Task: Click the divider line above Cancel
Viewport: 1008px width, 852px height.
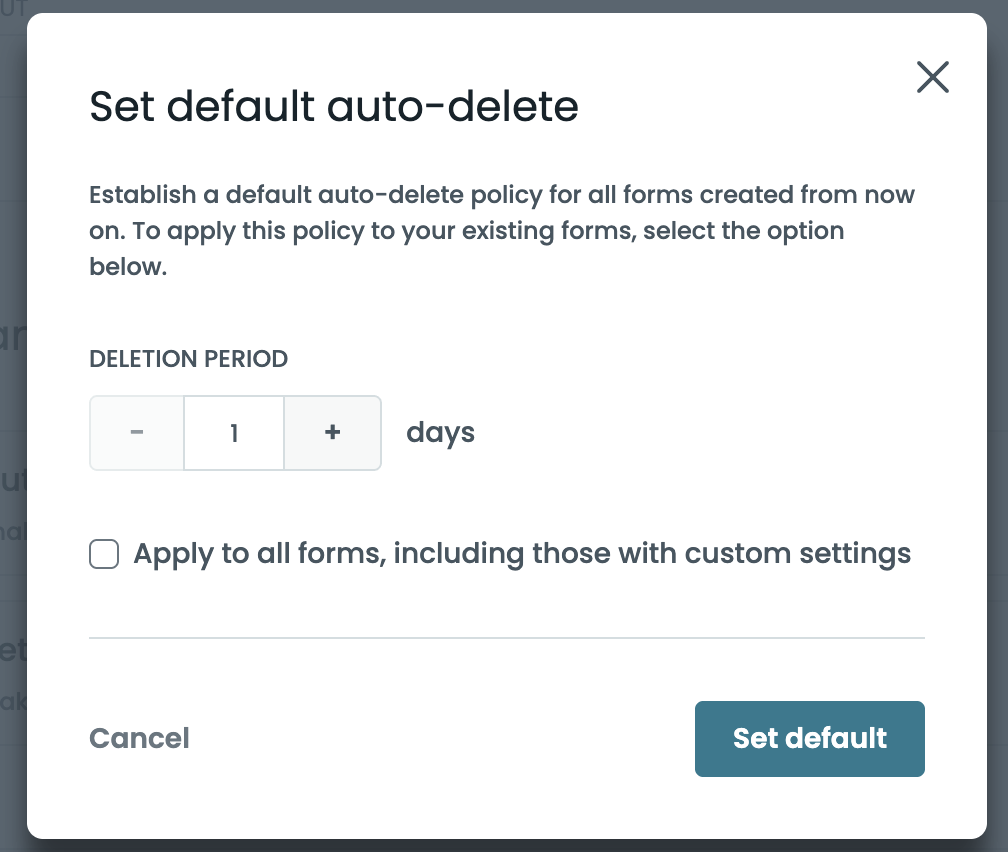Action: [506, 637]
